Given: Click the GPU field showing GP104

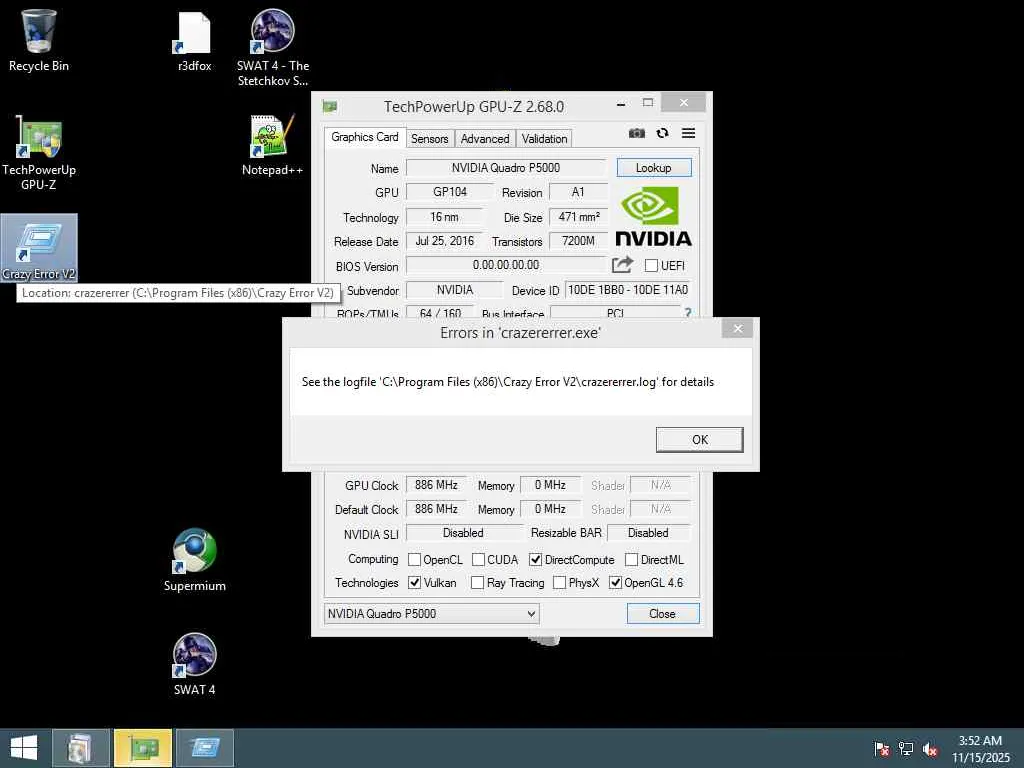Looking at the screenshot, I should [x=449, y=192].
